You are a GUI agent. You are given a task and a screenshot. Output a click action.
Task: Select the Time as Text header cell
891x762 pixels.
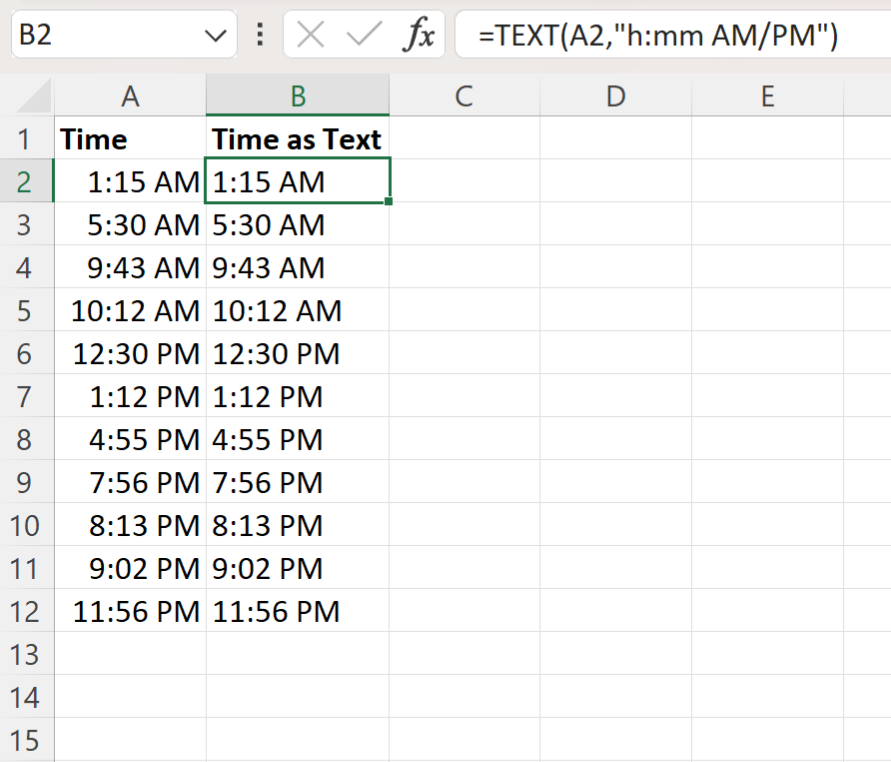coord(297,139)
